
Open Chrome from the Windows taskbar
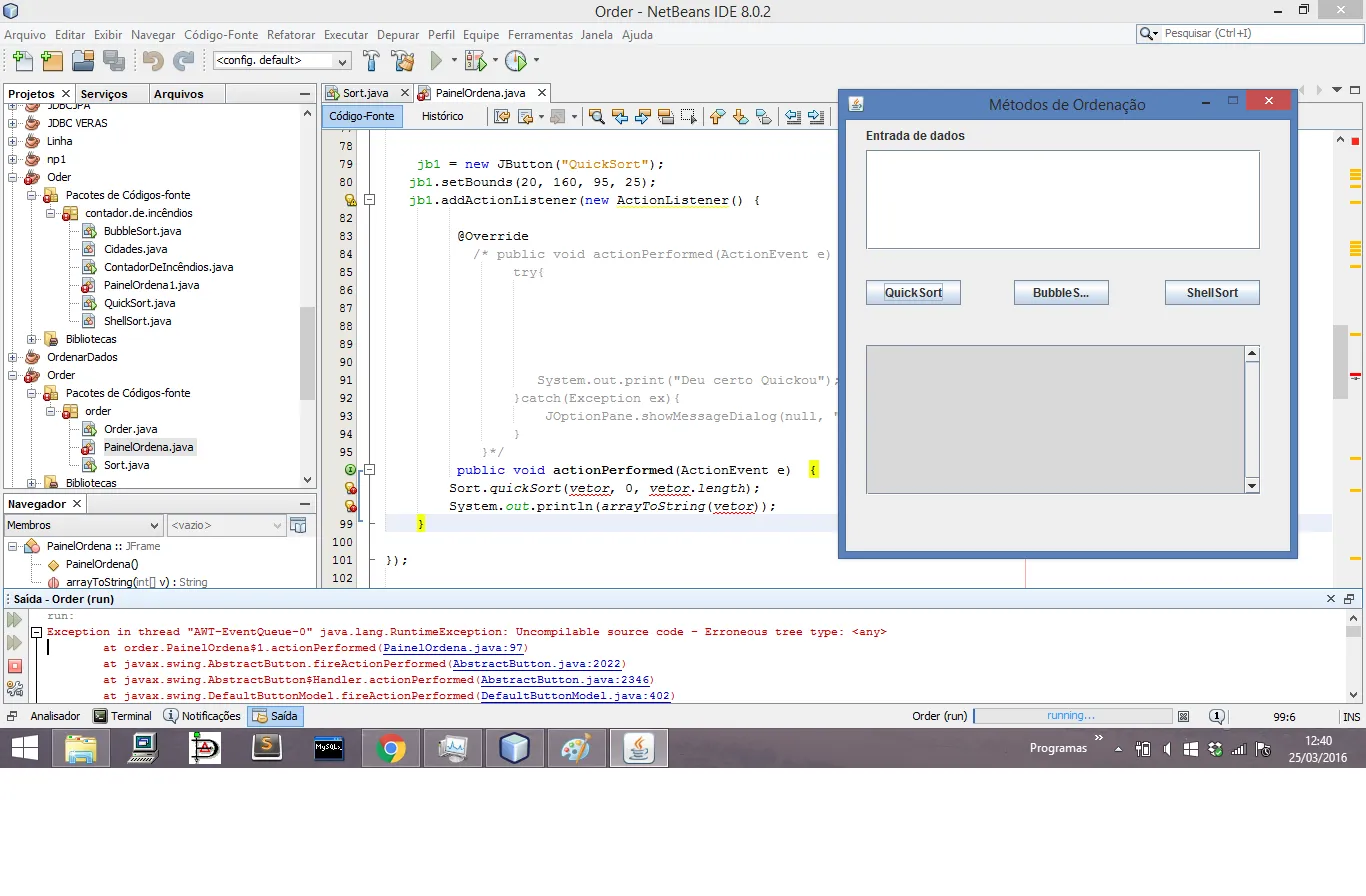point(390,748)
